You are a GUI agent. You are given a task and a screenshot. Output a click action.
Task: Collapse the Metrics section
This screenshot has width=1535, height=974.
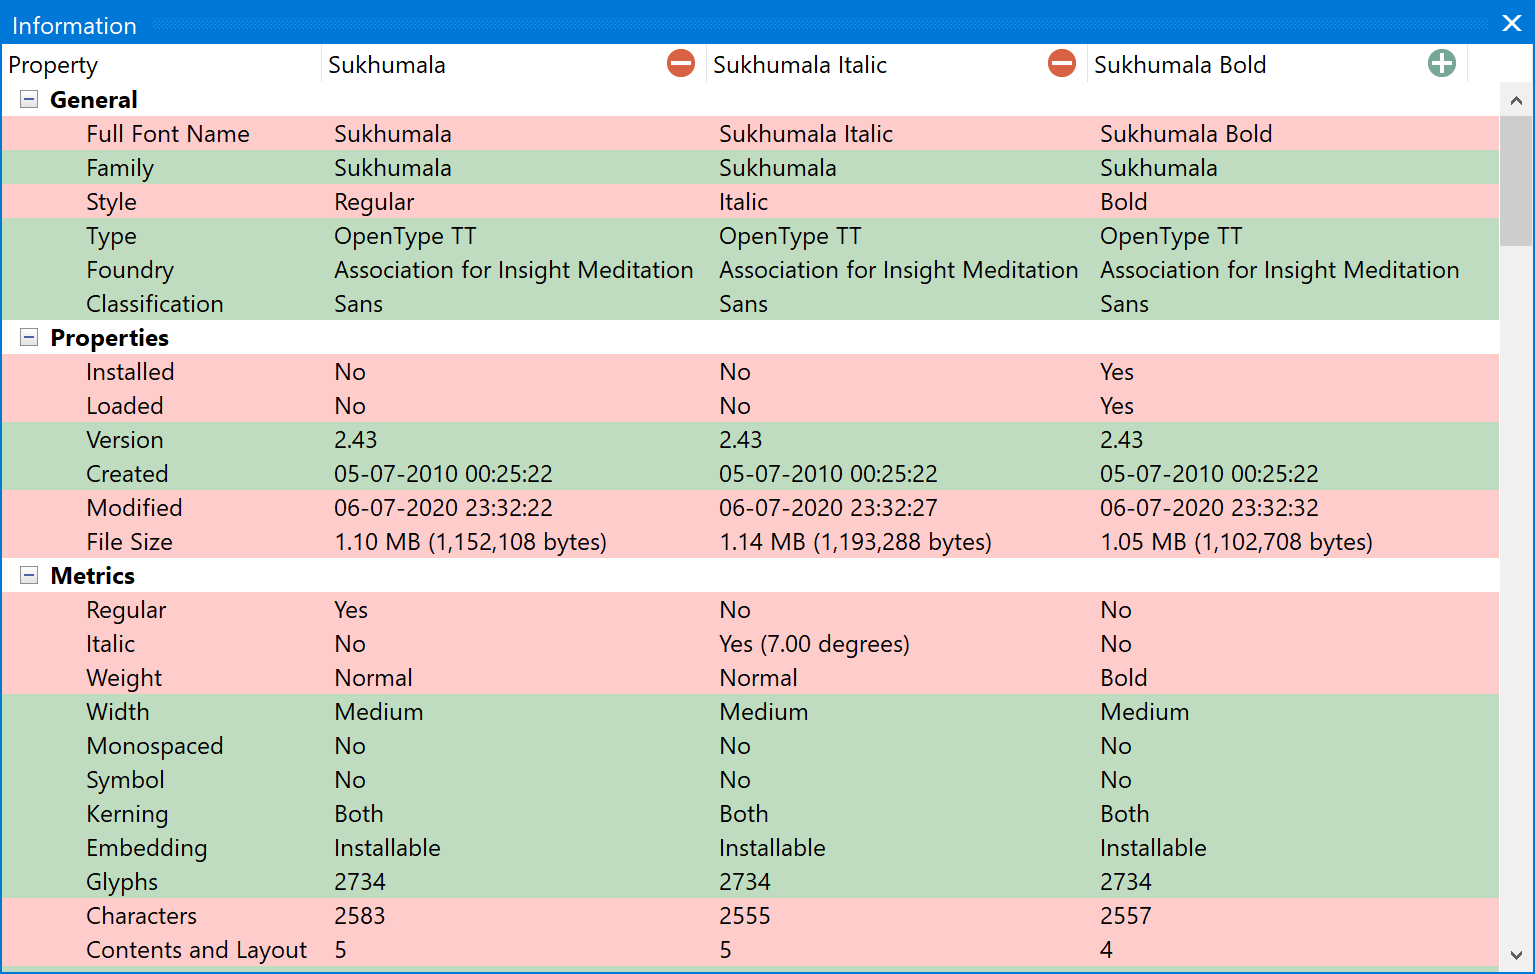tap(29, 575)
